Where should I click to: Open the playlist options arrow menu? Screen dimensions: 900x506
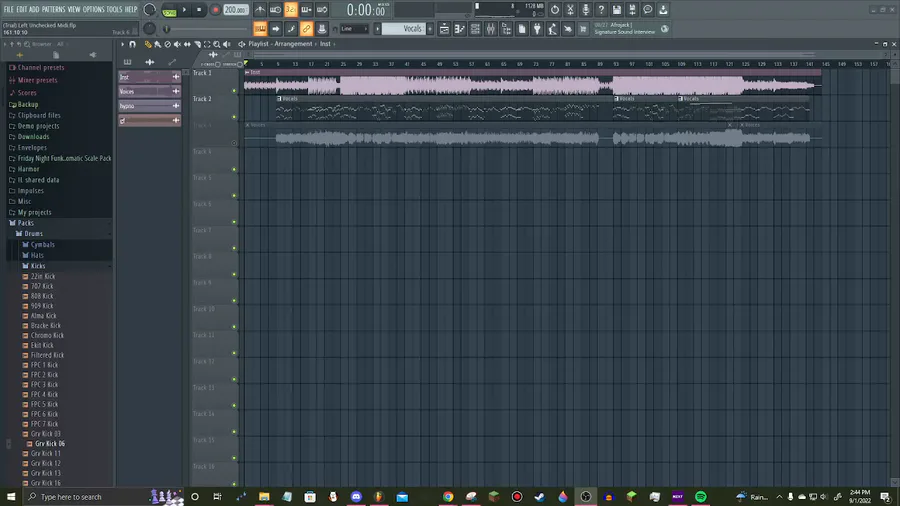pyautogui.click(x=122, y=44)
